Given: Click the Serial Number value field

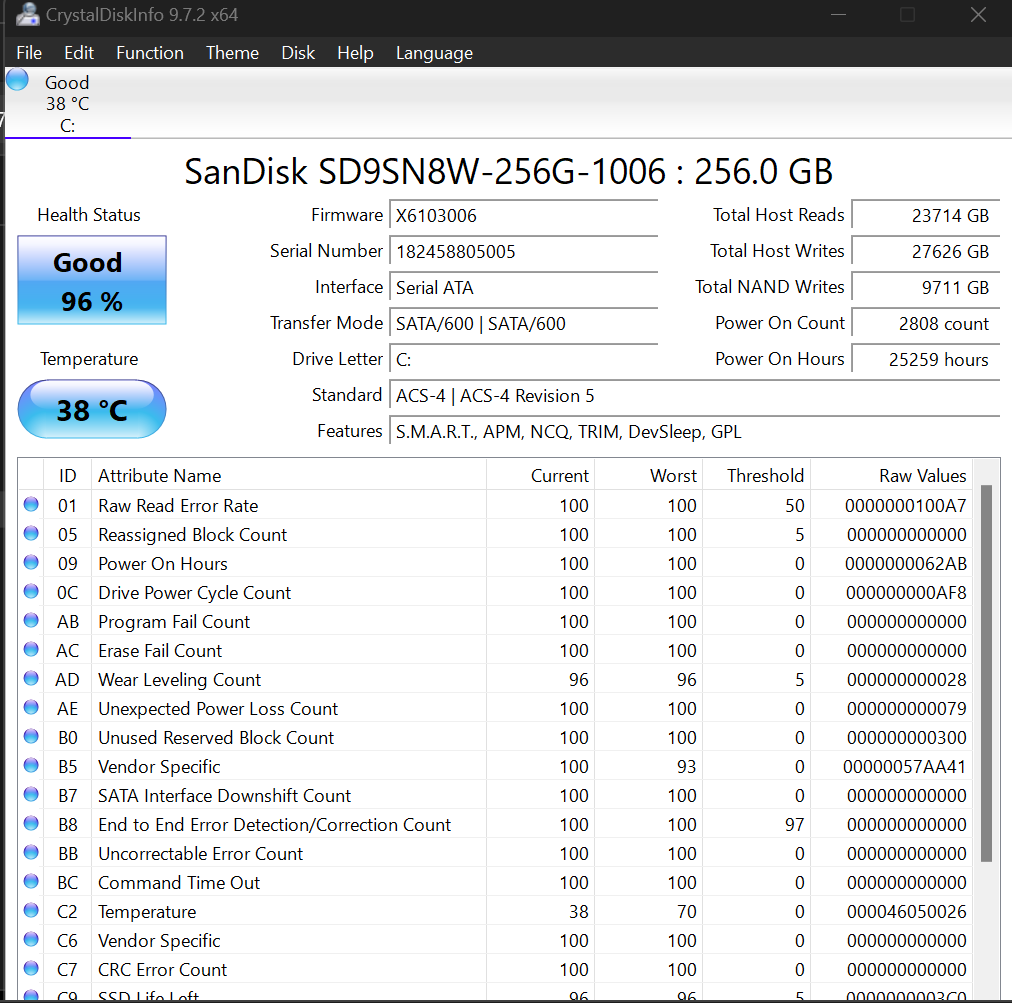Looking at the screenshot, I should coord(523,252).
